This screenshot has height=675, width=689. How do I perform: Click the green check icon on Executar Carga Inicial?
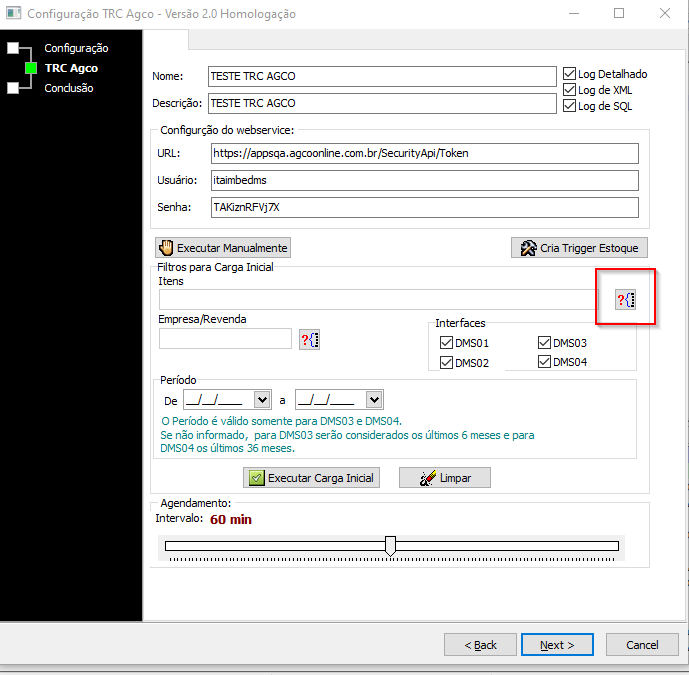tap(256, 478)
